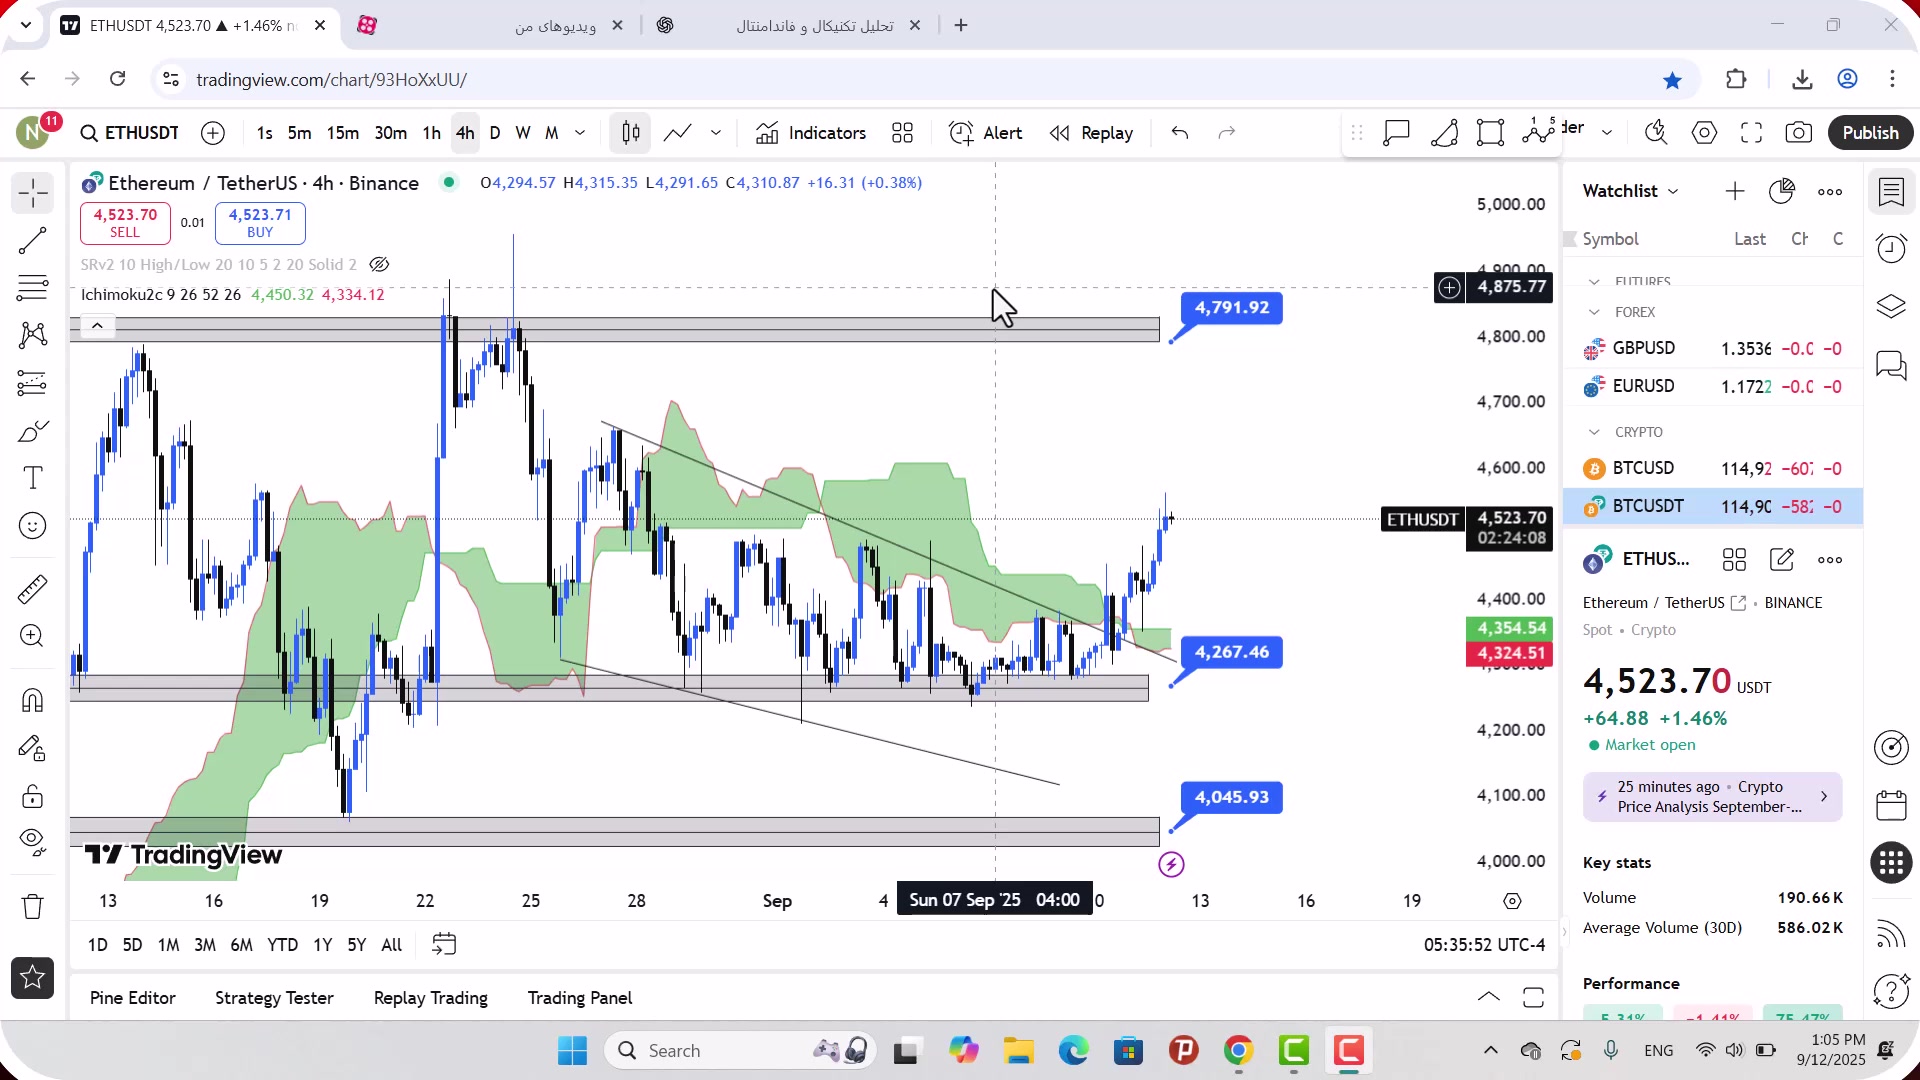Open go to date calendar icon
1920x1080 pixels.
coord(444,944)
